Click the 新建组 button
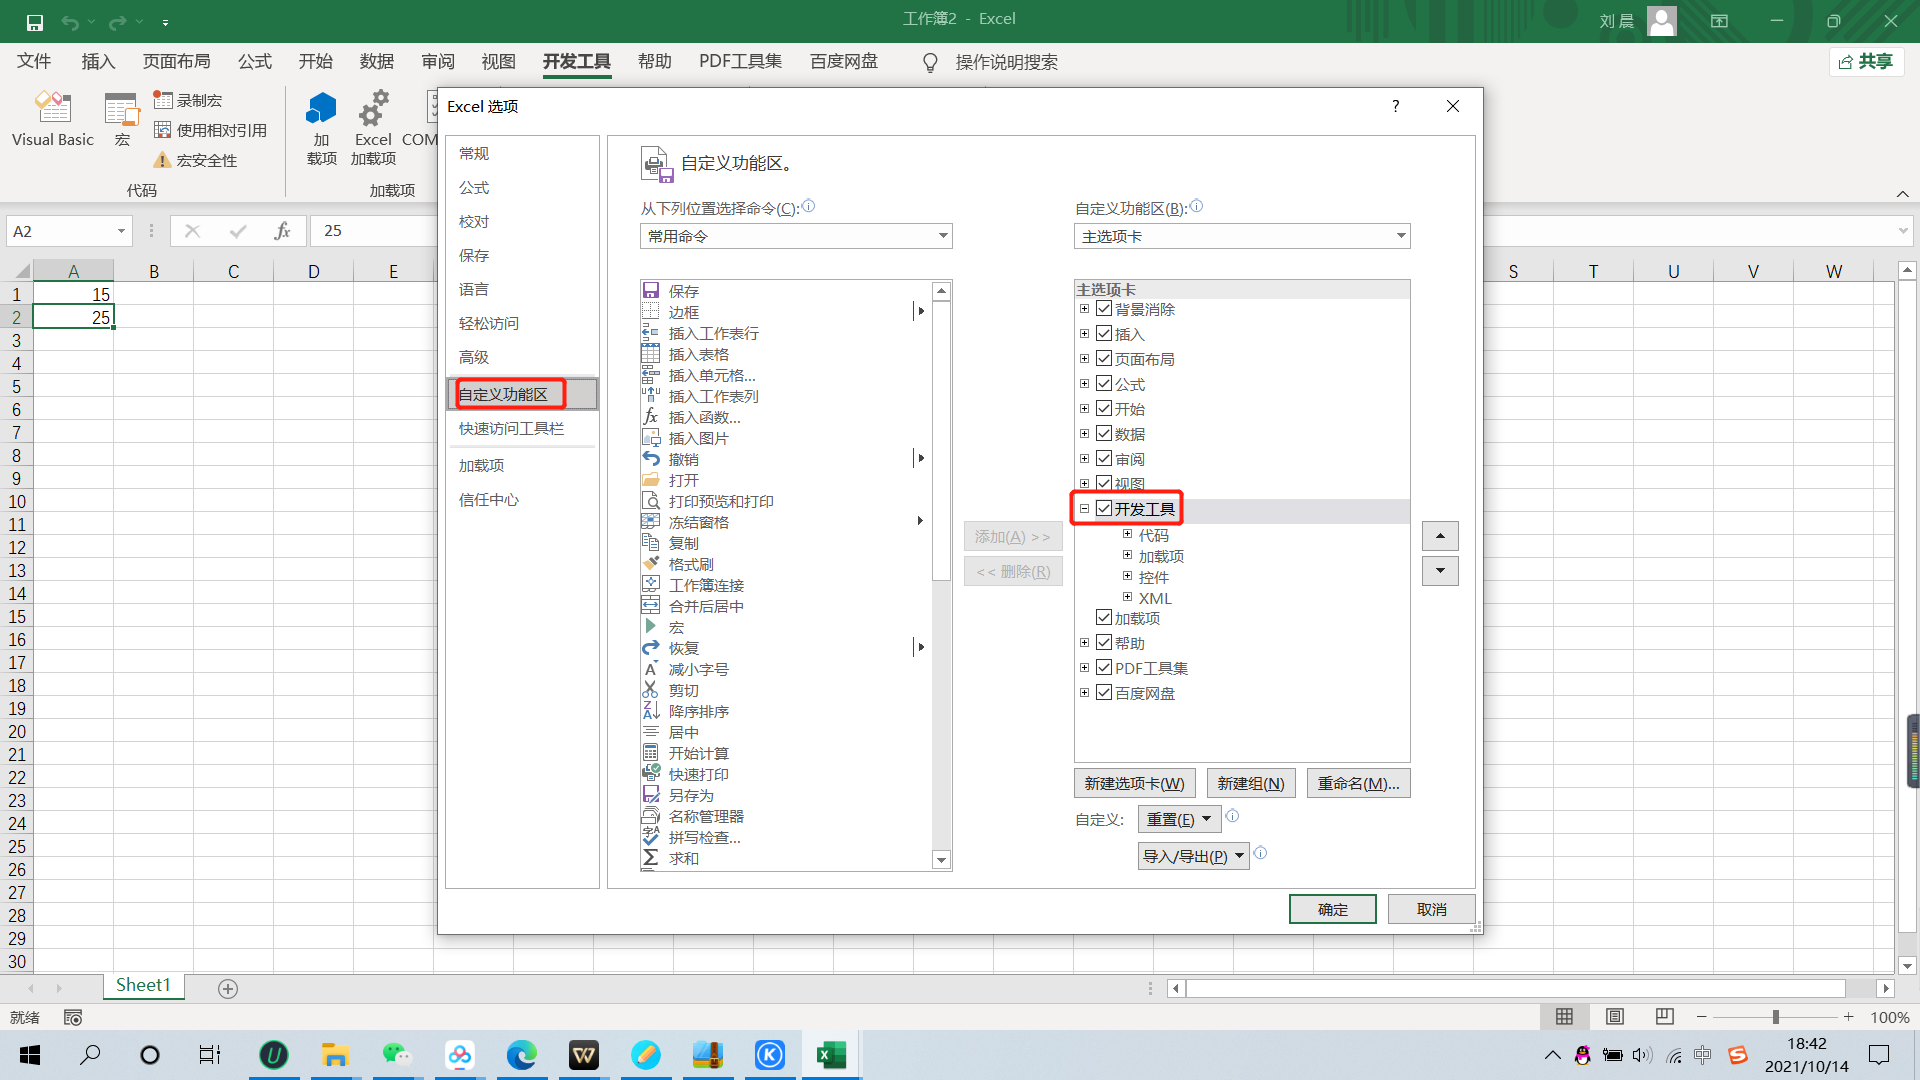Viewport: 1920px width, 1080px height. click(1251, 783)
